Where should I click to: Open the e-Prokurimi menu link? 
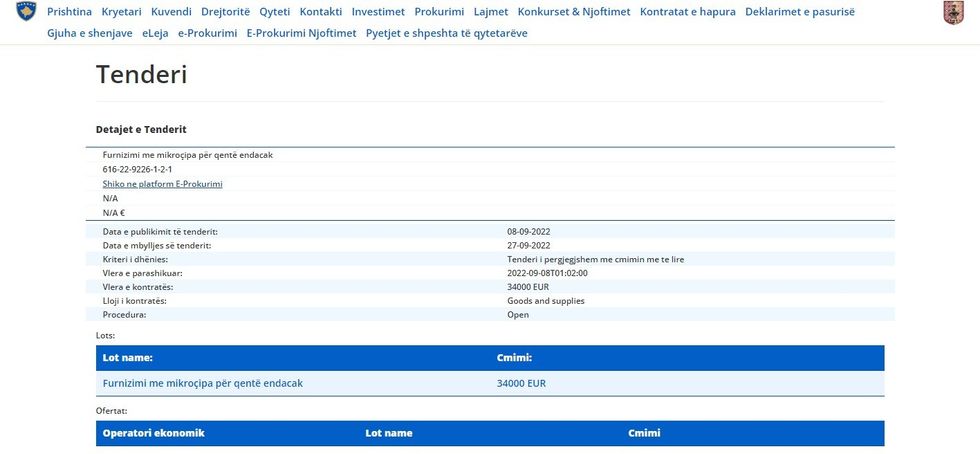[208, 33]
